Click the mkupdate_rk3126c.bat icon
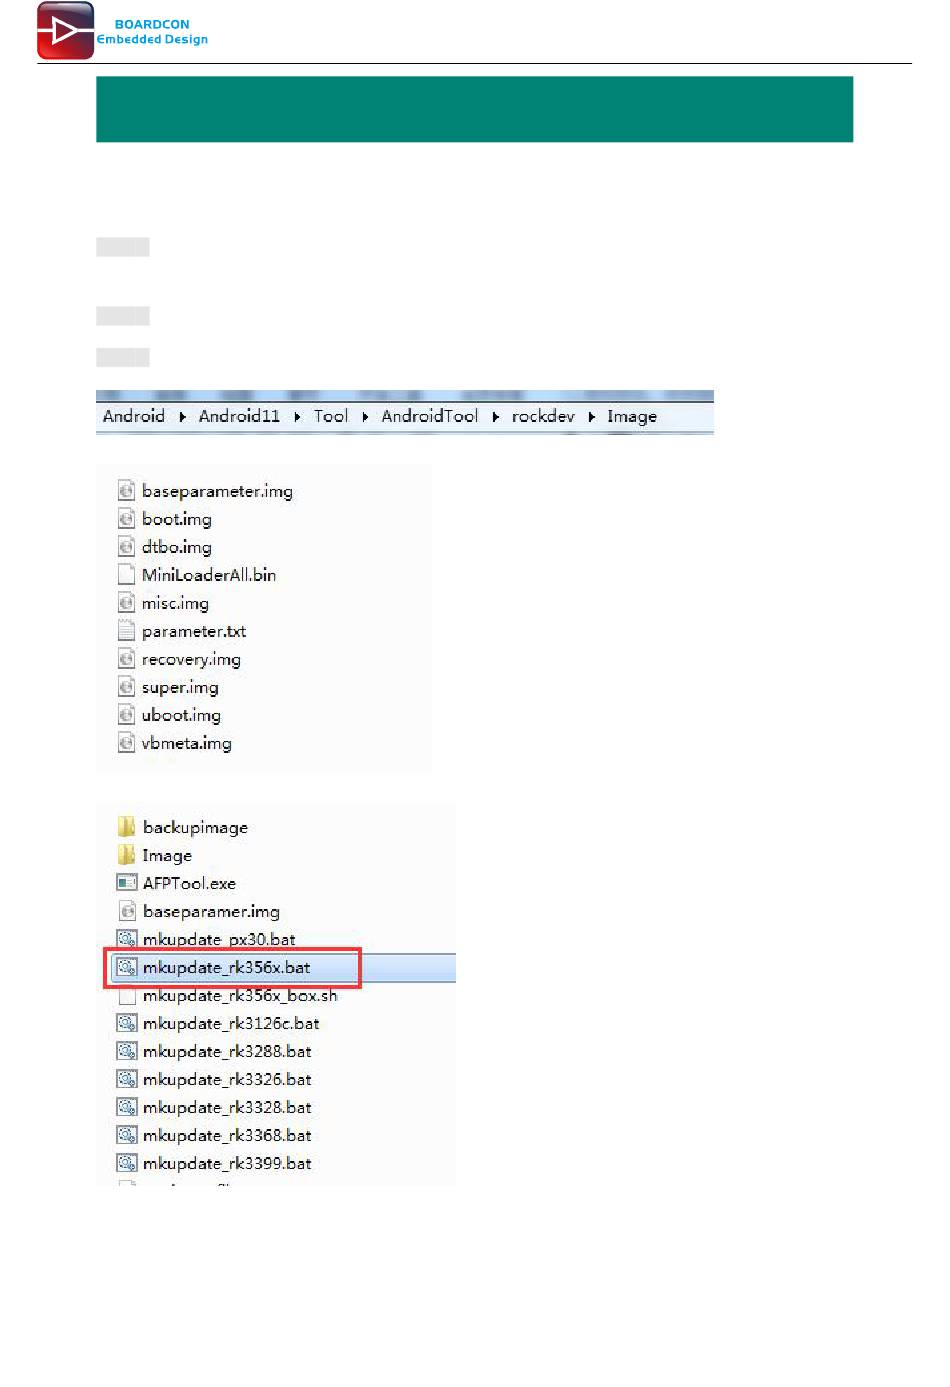Screen dimensions: 950x1387 pos(127,1023)
